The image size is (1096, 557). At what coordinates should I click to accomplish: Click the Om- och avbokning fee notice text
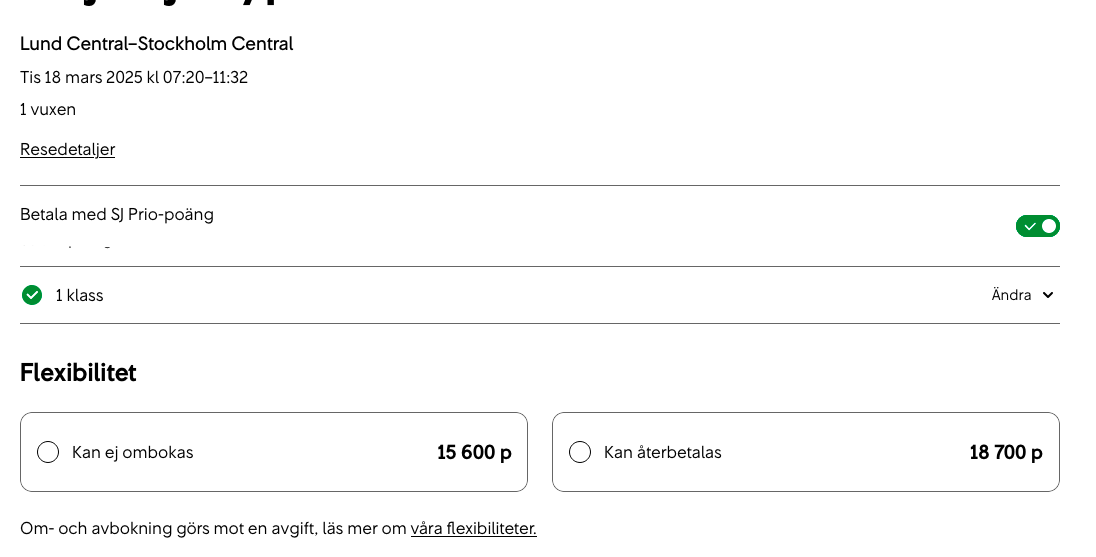pos(214,528)
